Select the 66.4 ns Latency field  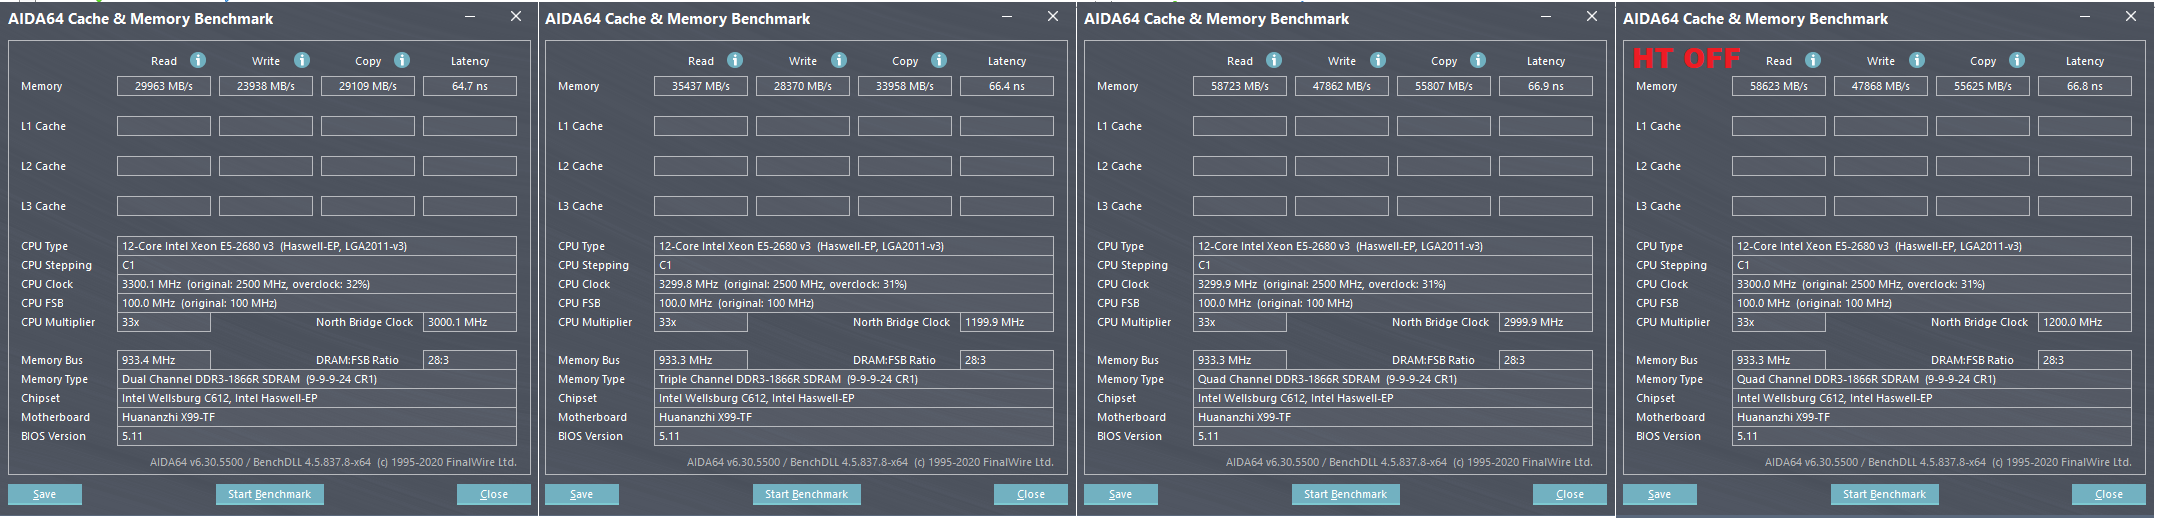pyautogui.click(x=1006, y=86)
